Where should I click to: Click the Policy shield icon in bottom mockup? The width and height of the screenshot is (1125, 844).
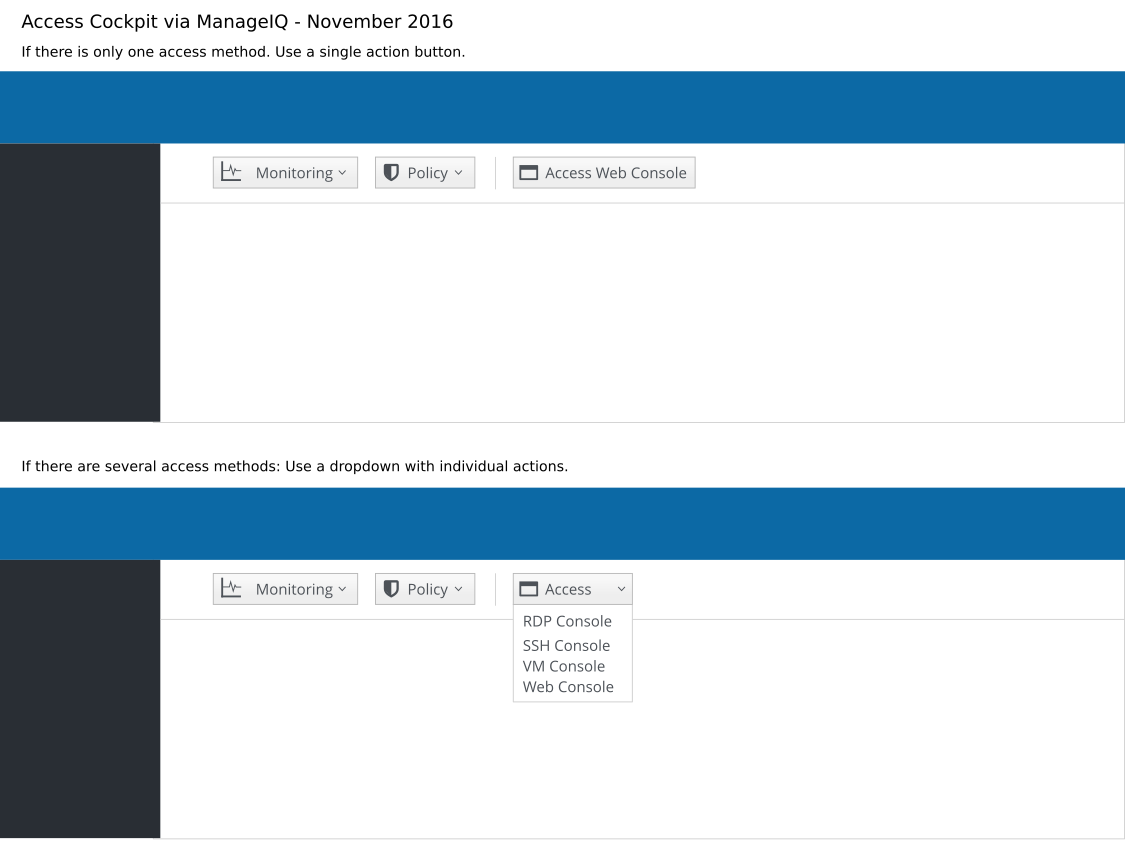pyautogui.click(x=391, y=589)
